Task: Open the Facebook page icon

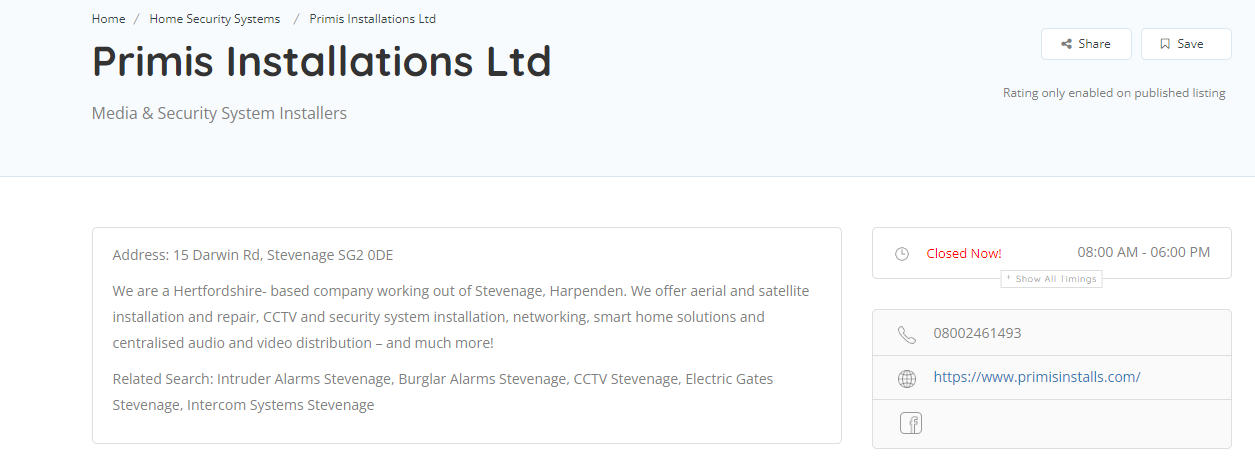Action: (911, 423)
